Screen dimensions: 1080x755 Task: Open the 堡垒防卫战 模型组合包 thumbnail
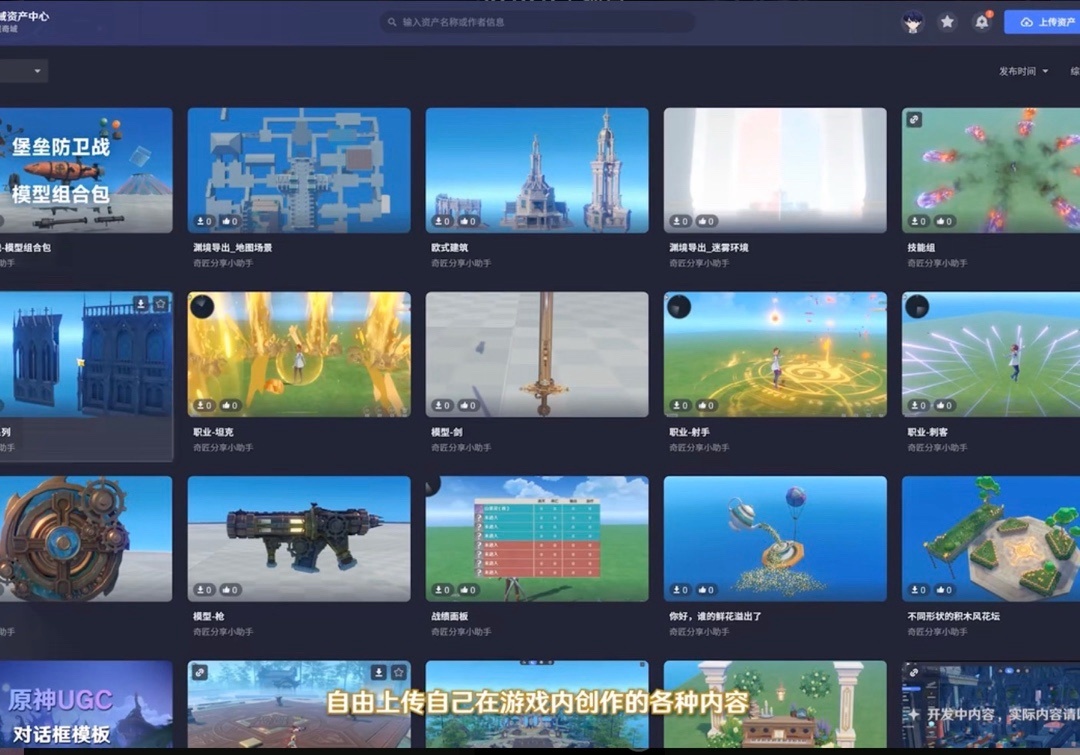click(x=86, y=170)
